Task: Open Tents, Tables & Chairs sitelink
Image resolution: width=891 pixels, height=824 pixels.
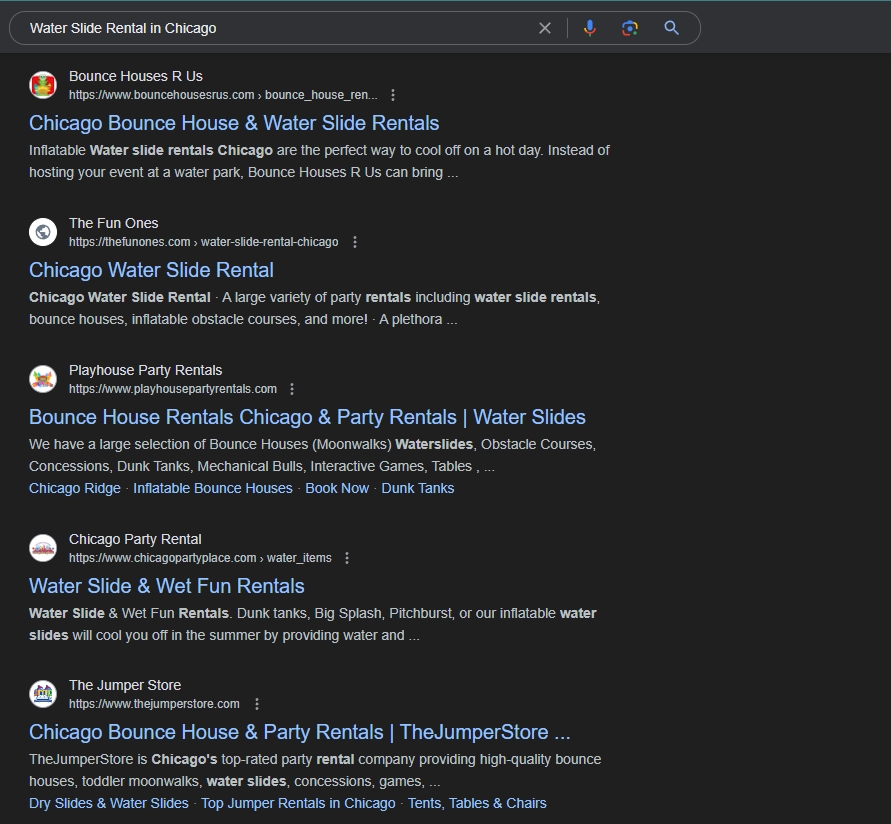Action: click(x=477, y=803)
